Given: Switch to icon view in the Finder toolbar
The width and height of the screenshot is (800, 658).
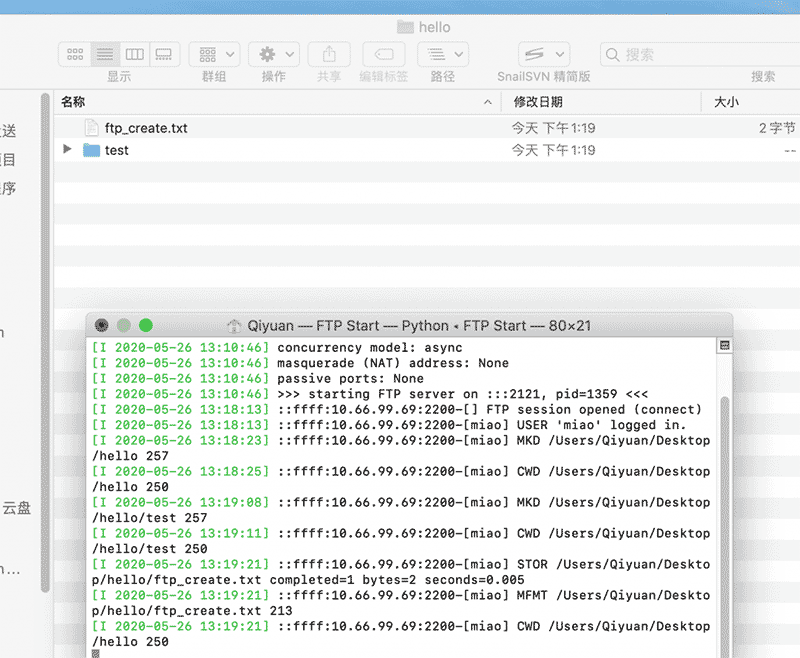Looking at the screenshot, I should tap(74, 54).
